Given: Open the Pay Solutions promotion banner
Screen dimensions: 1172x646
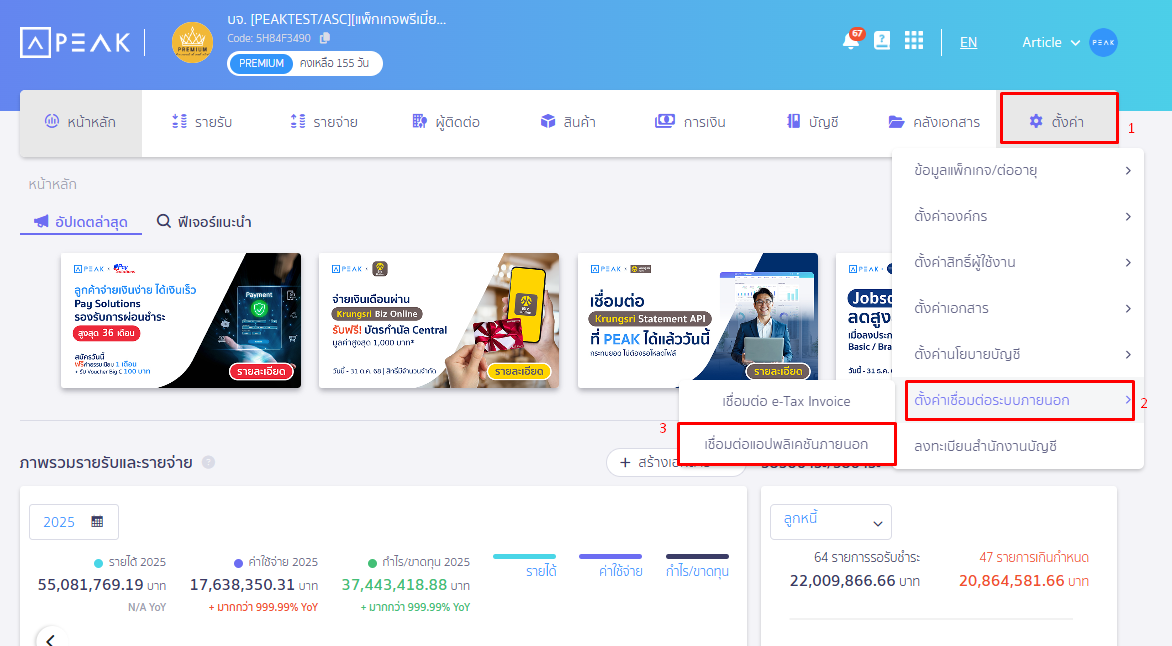Looking at the screenshot, I should [x=180, y=320].
